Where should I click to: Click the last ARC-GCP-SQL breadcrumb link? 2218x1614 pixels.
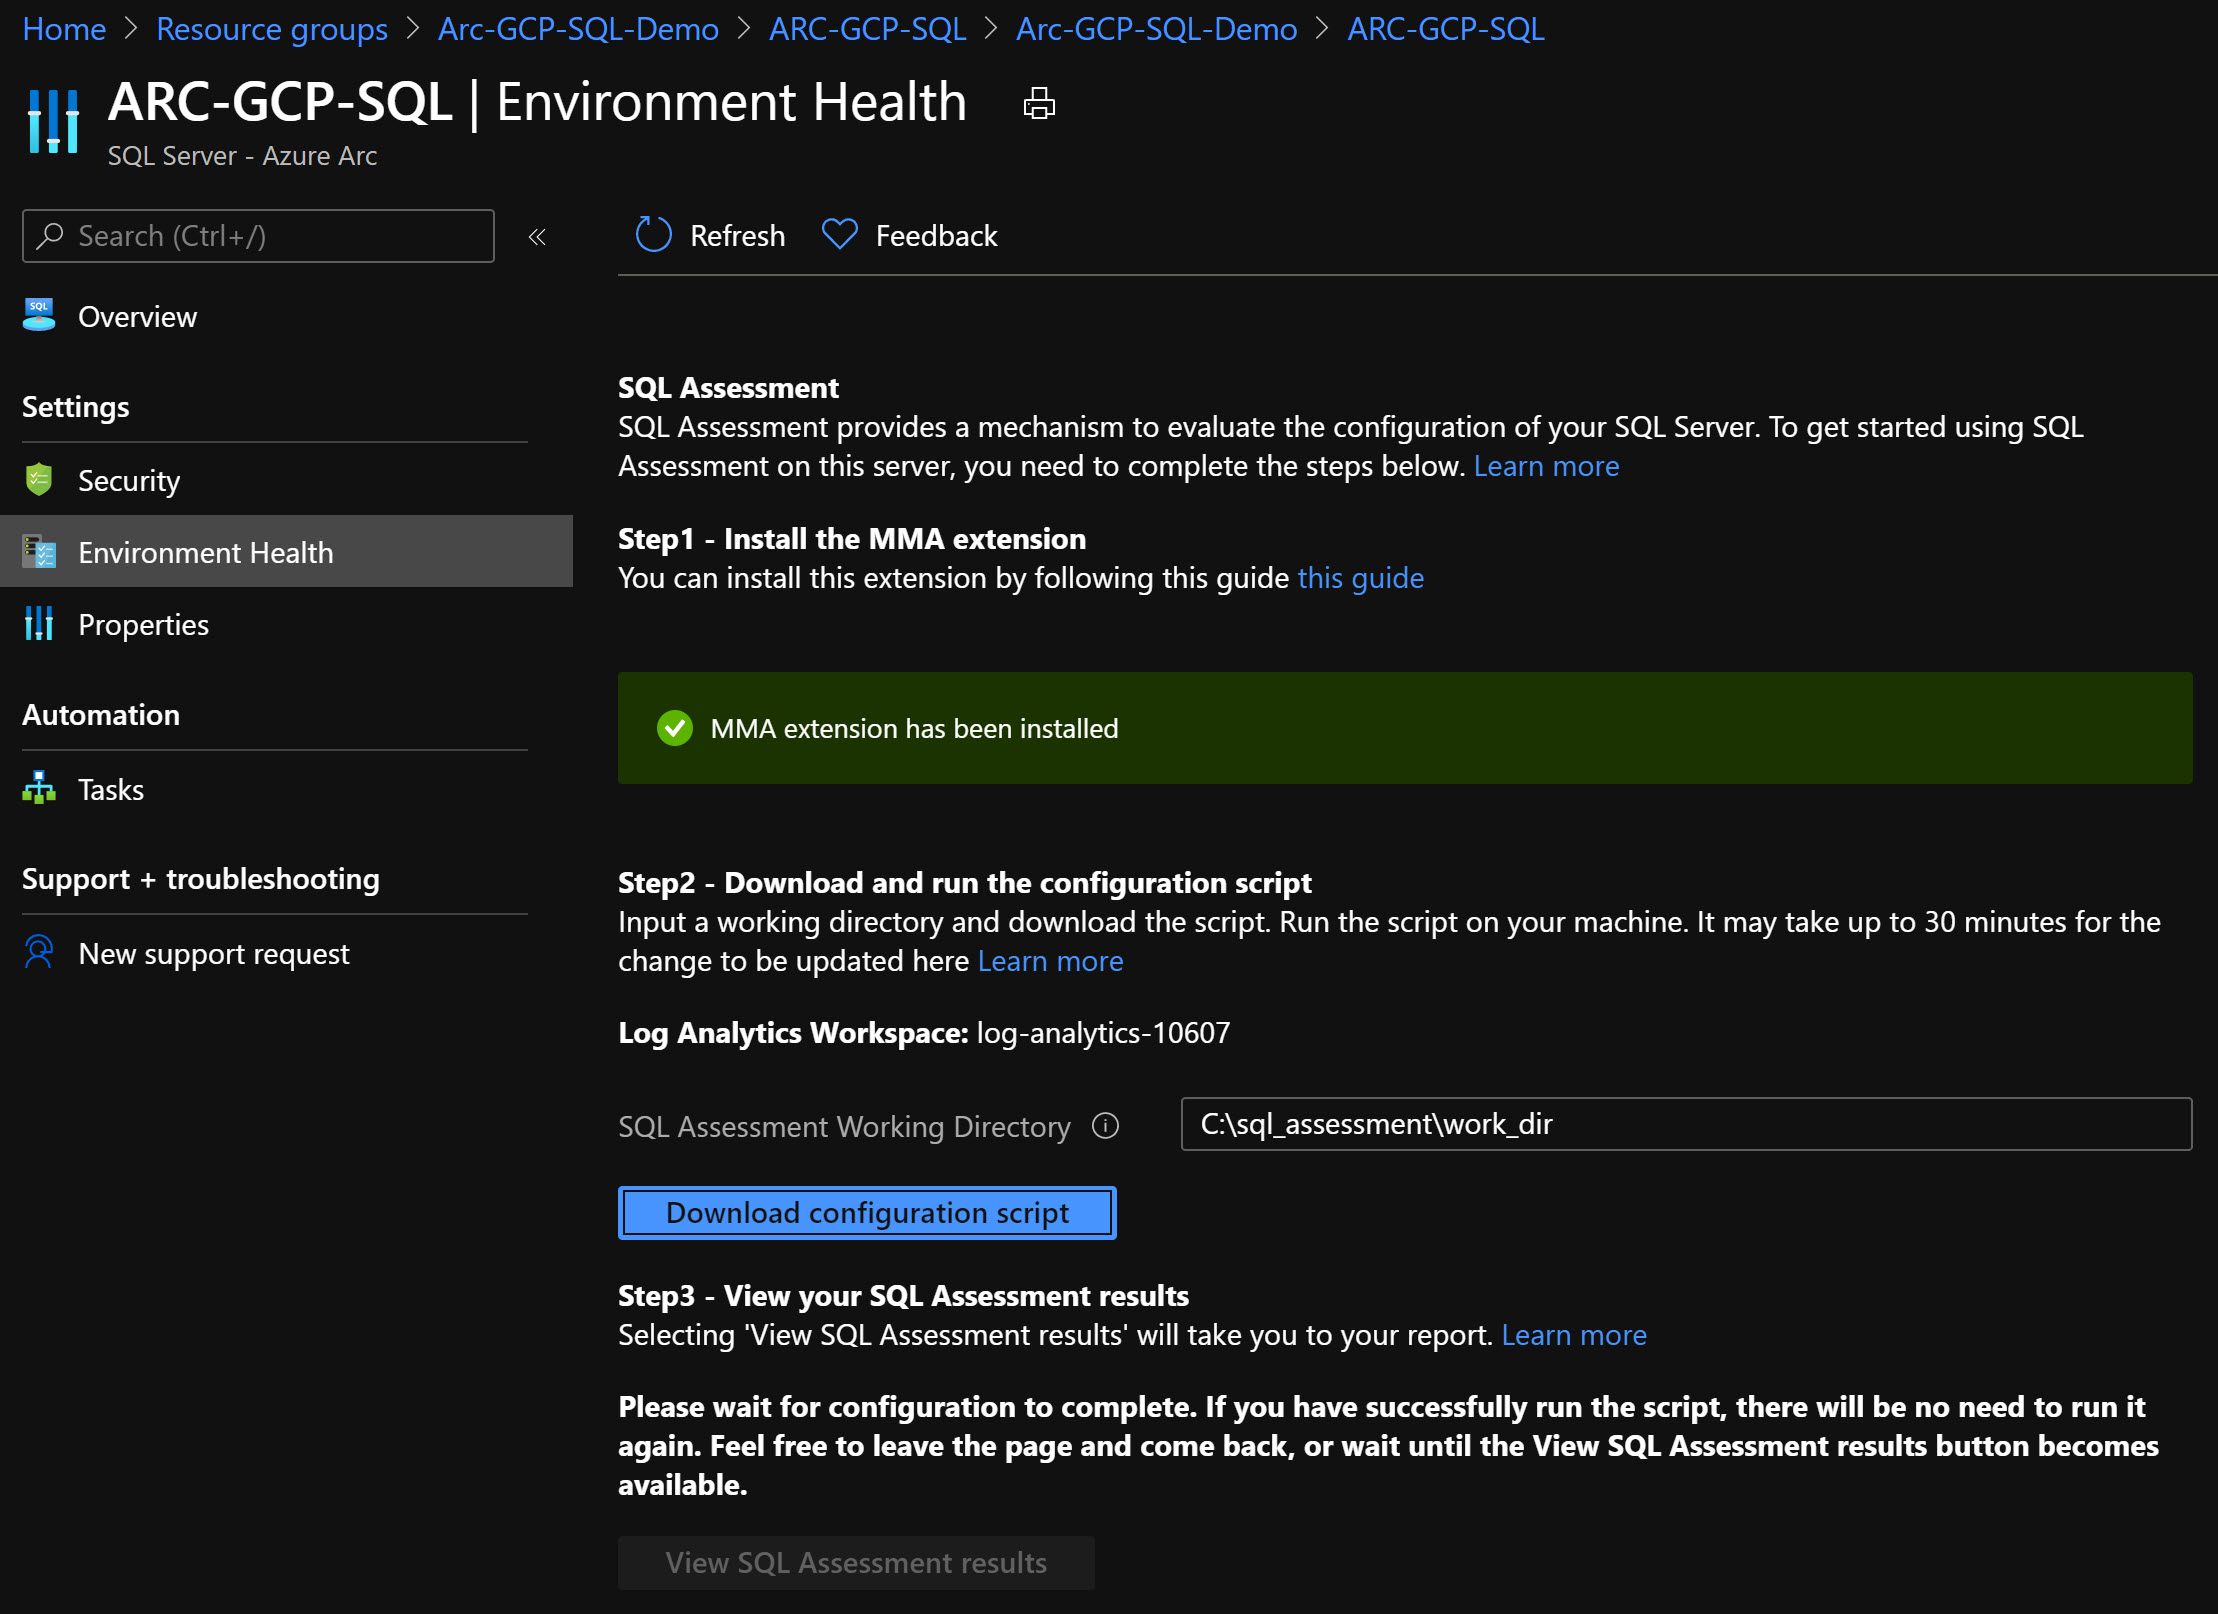pos(1446,29)
